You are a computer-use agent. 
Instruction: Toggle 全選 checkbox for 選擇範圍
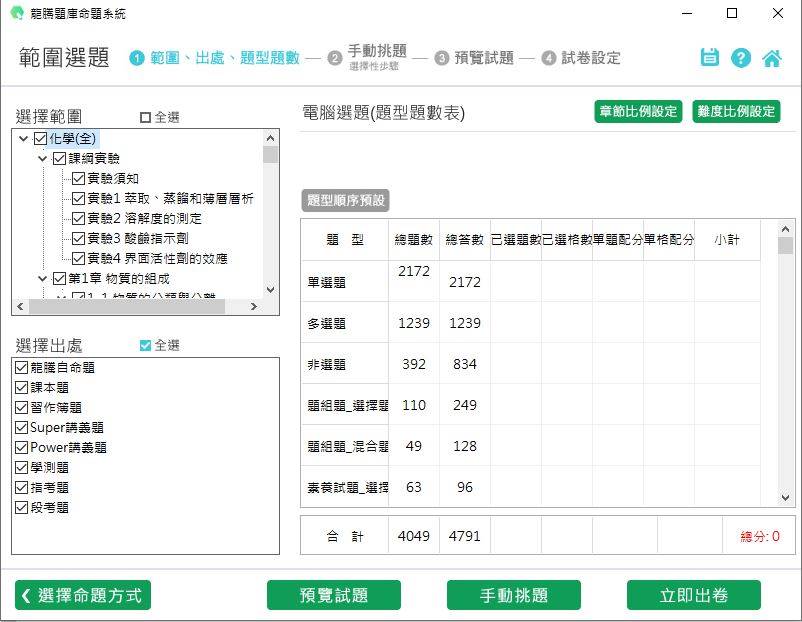point(145,118)
